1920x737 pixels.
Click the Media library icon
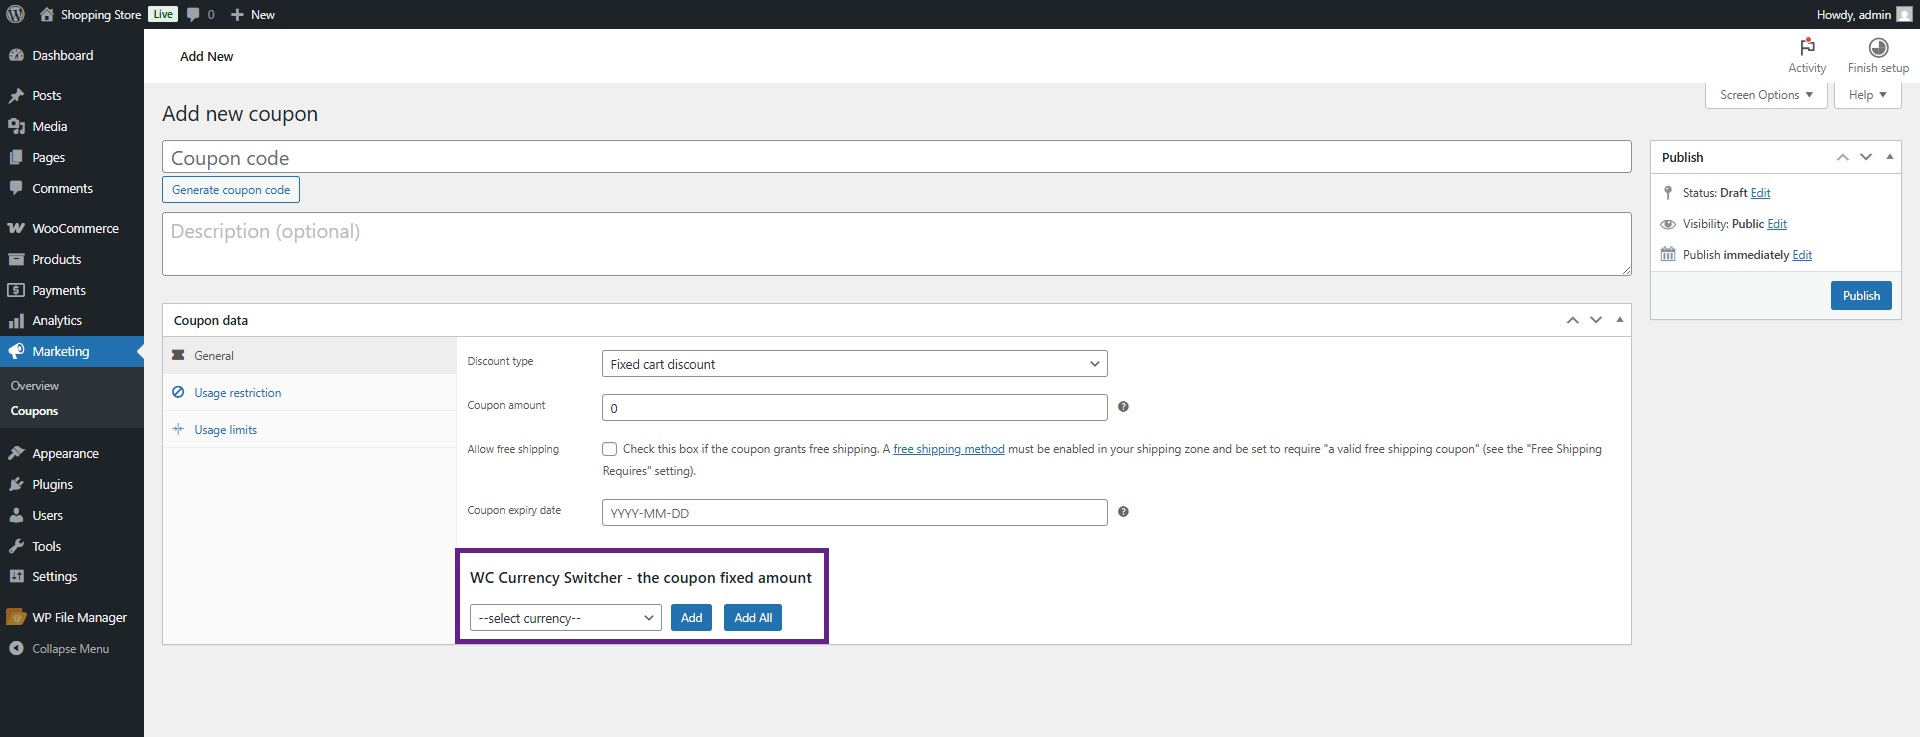coord(16,126)
